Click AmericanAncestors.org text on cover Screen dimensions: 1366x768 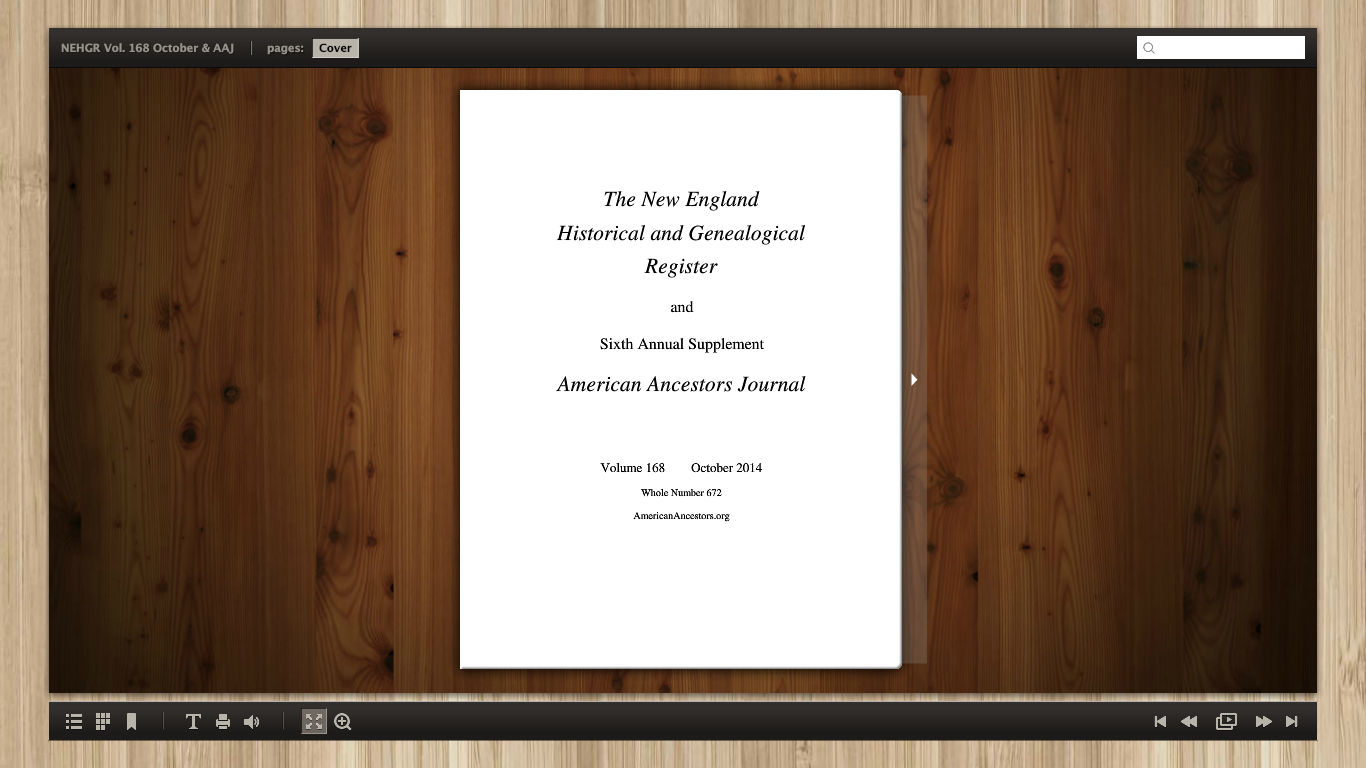click(681, 516)
